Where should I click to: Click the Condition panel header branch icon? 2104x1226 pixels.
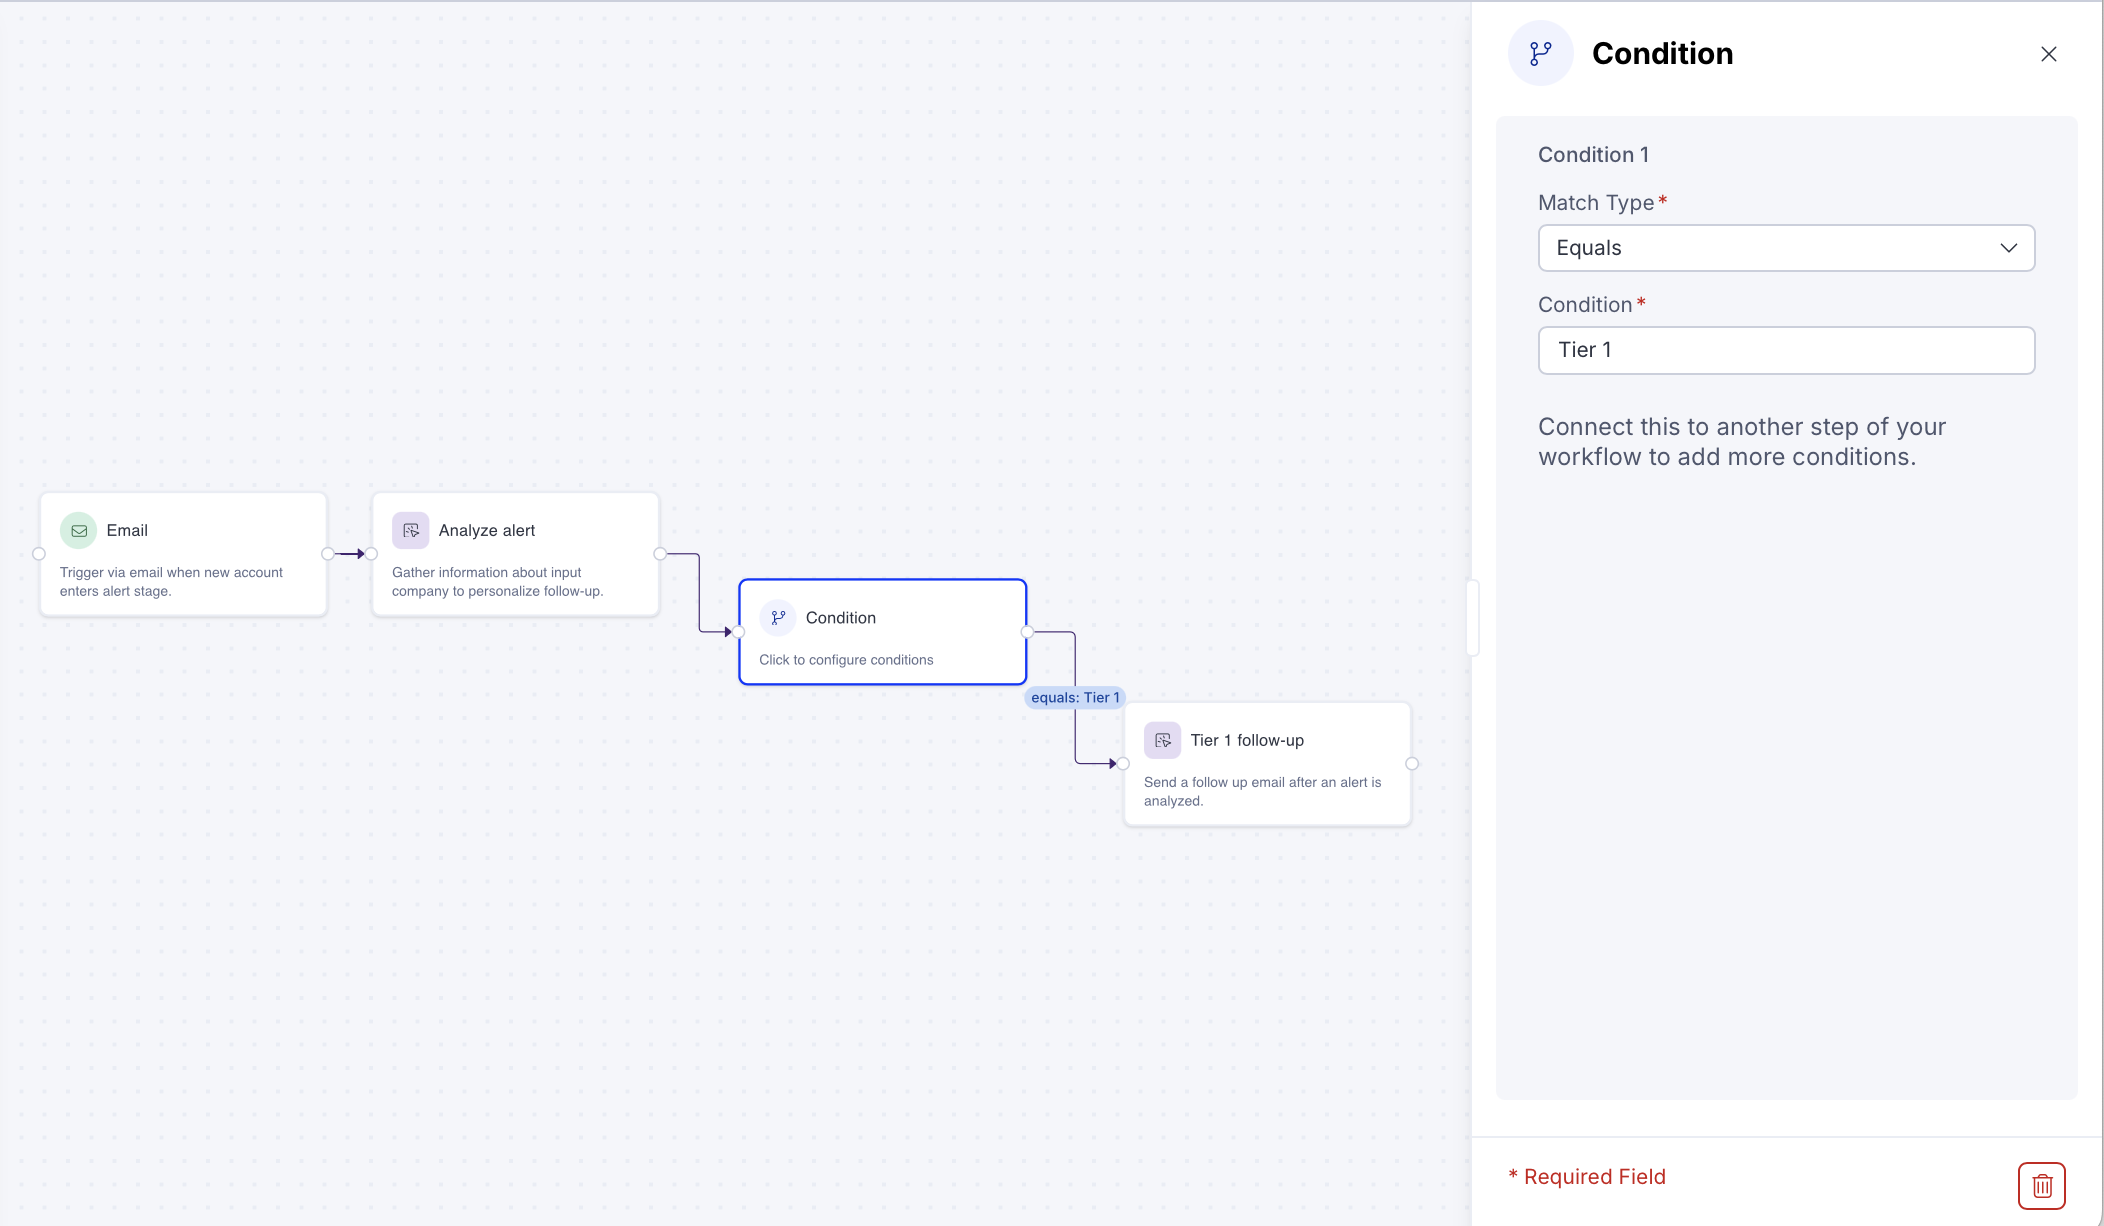1540,54
